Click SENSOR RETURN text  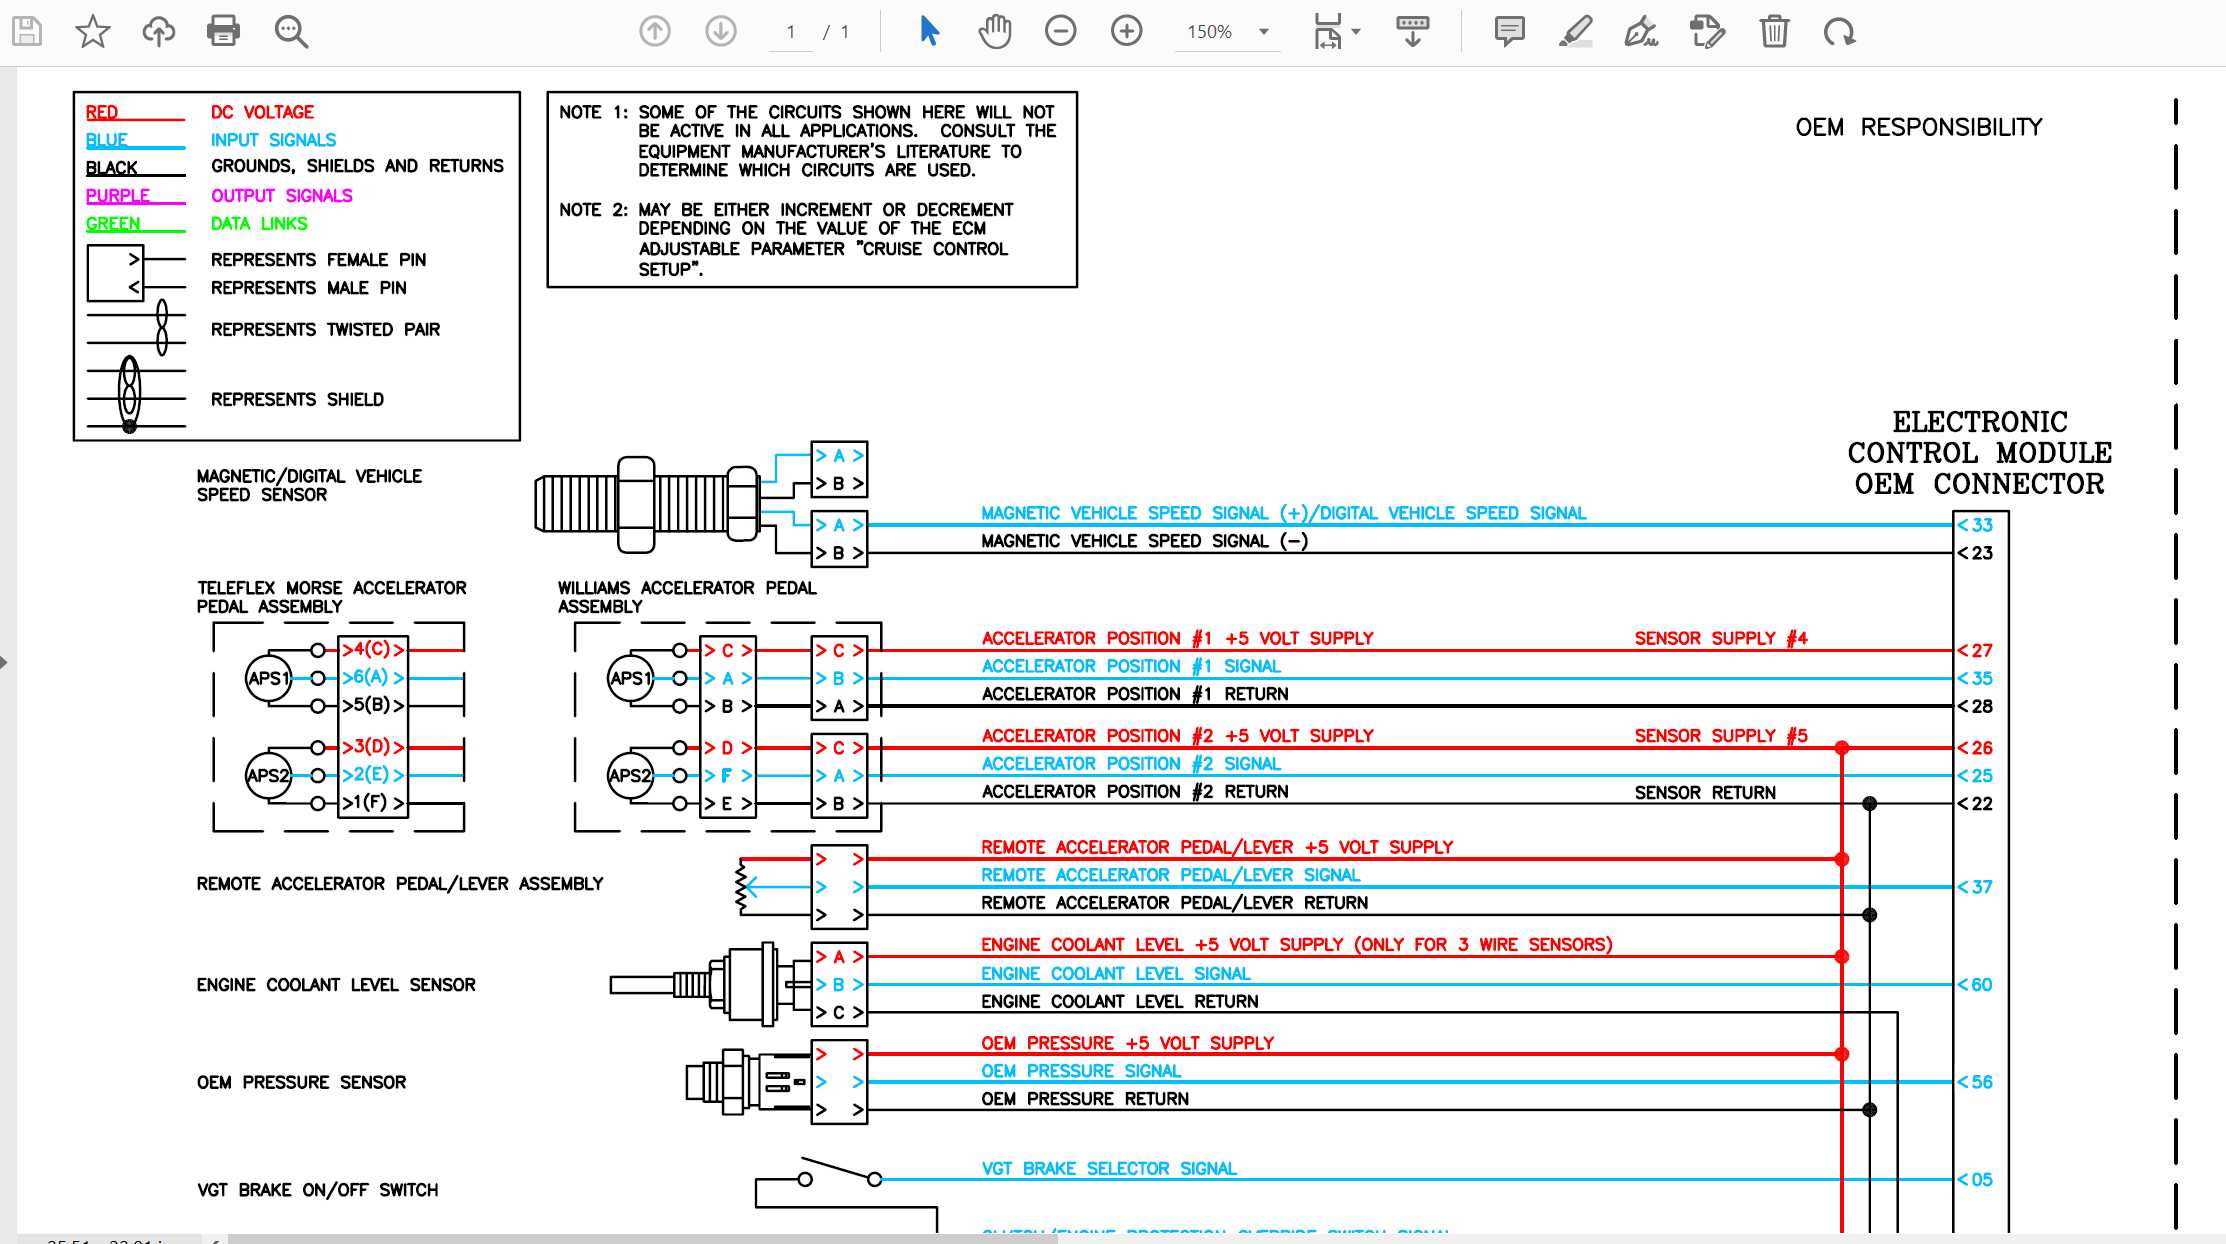(1705, 792)
